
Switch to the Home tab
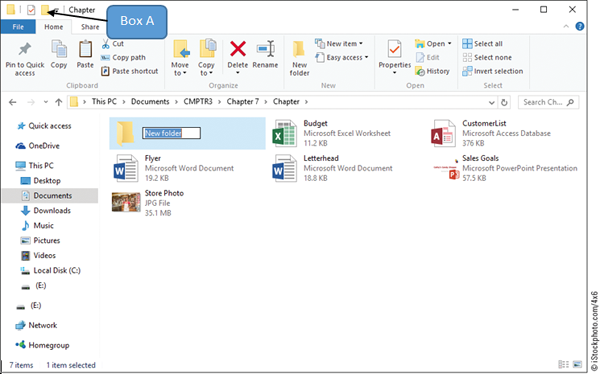point(54,27)
